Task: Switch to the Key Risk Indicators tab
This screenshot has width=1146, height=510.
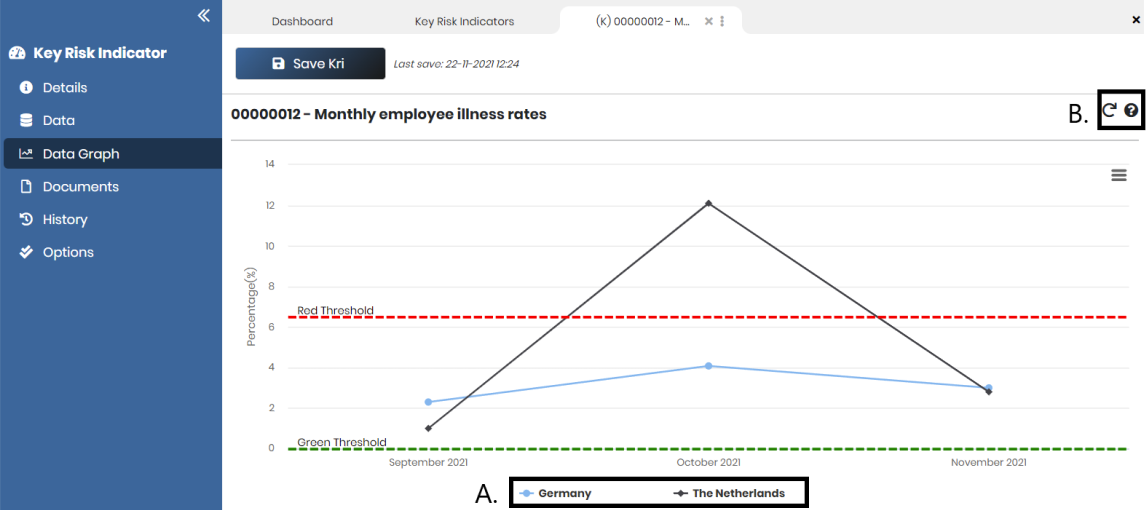Action: [464, 21]
